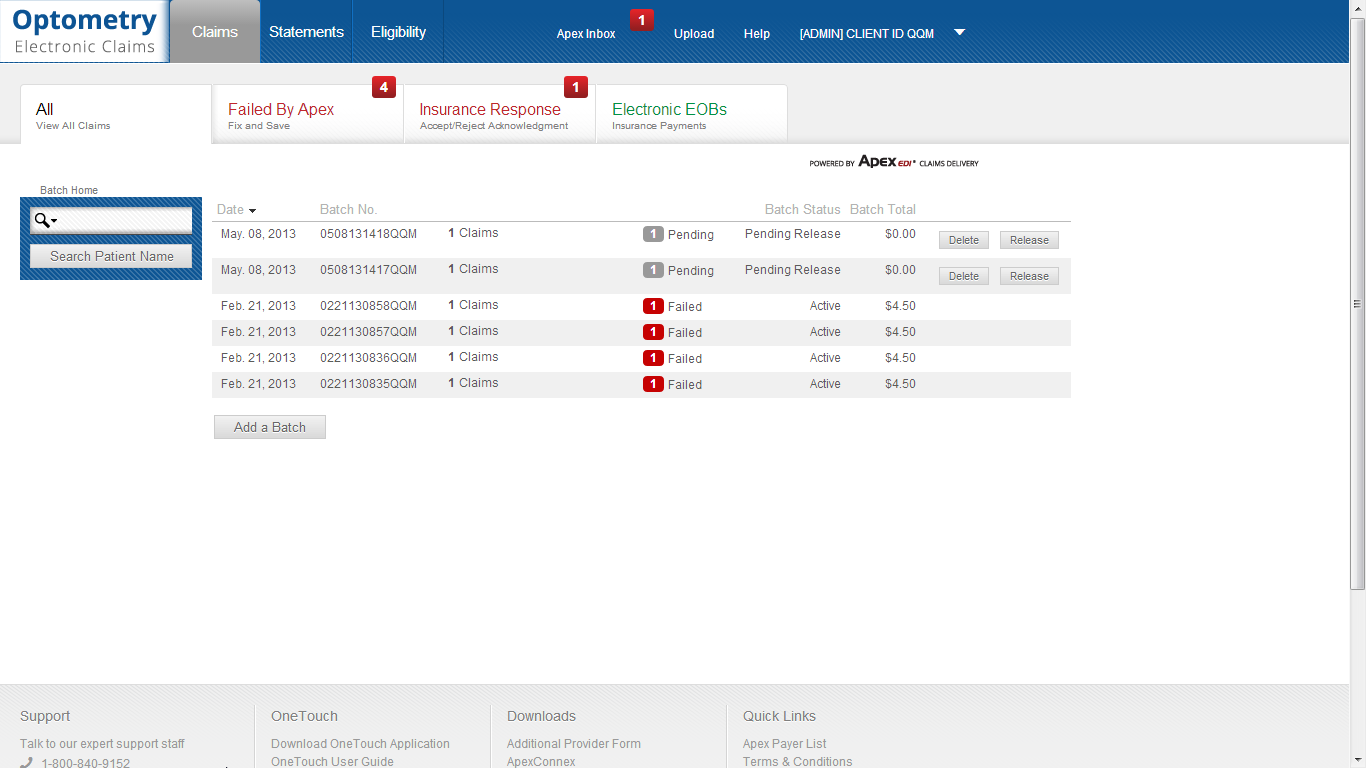Click red Failed badge for batch 0221130836QQM

pyautogui.click(x=653, y=358)
